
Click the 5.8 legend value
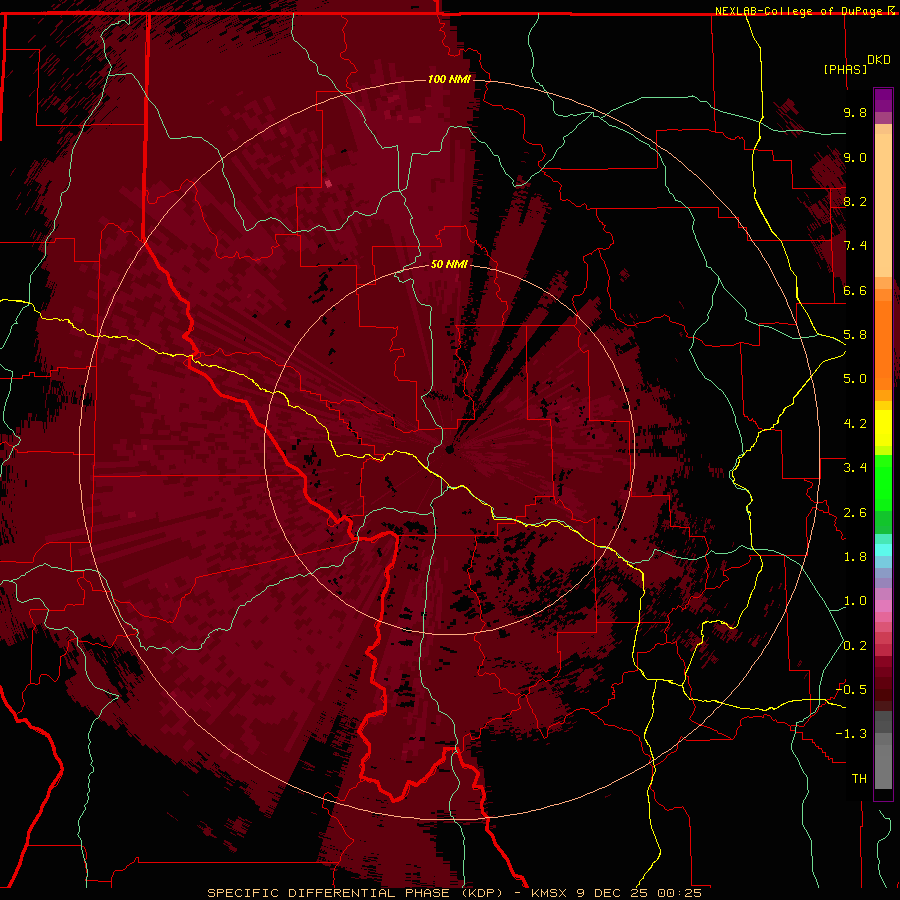(855, 335)
